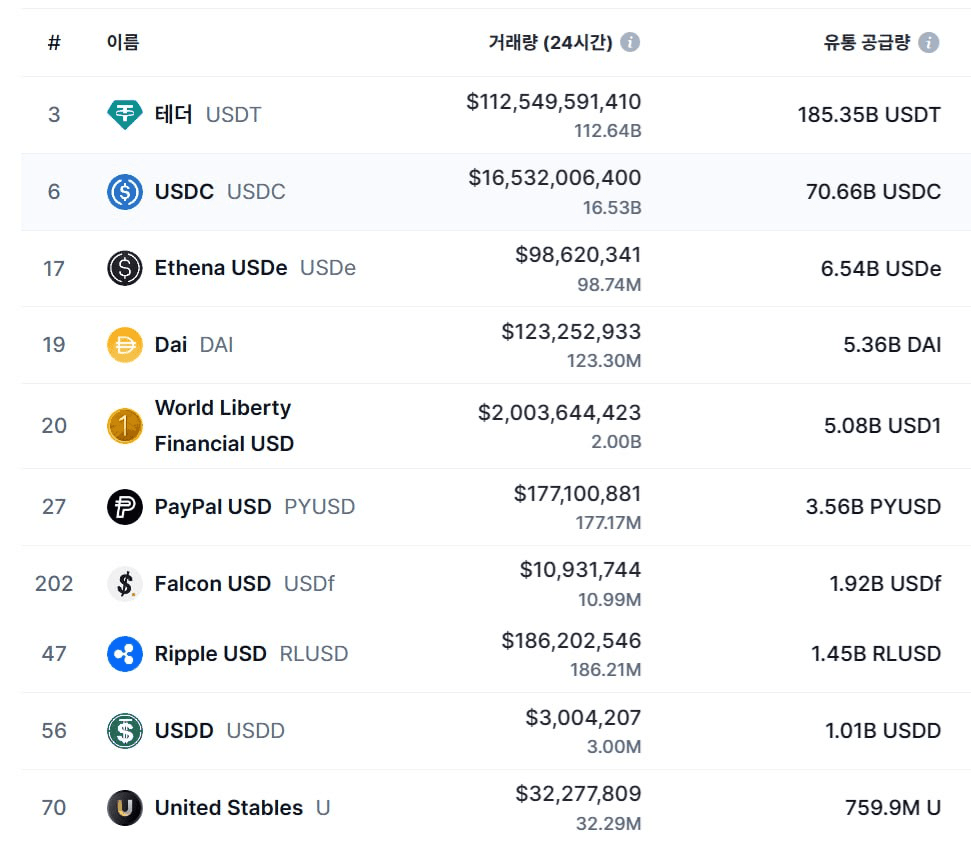Sort by the 거래량 (24시간) column header
971x845 pixels.
click(x=549, y=42)
